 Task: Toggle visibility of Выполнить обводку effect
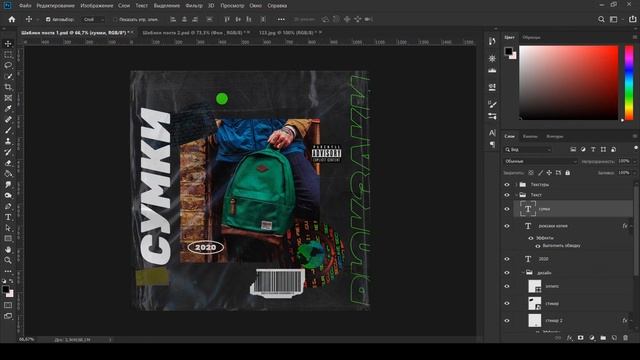pos(538,246)
